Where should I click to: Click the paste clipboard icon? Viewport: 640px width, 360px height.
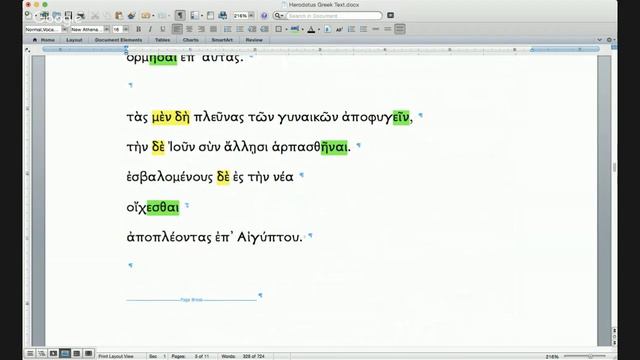click(x=119, y=16)
